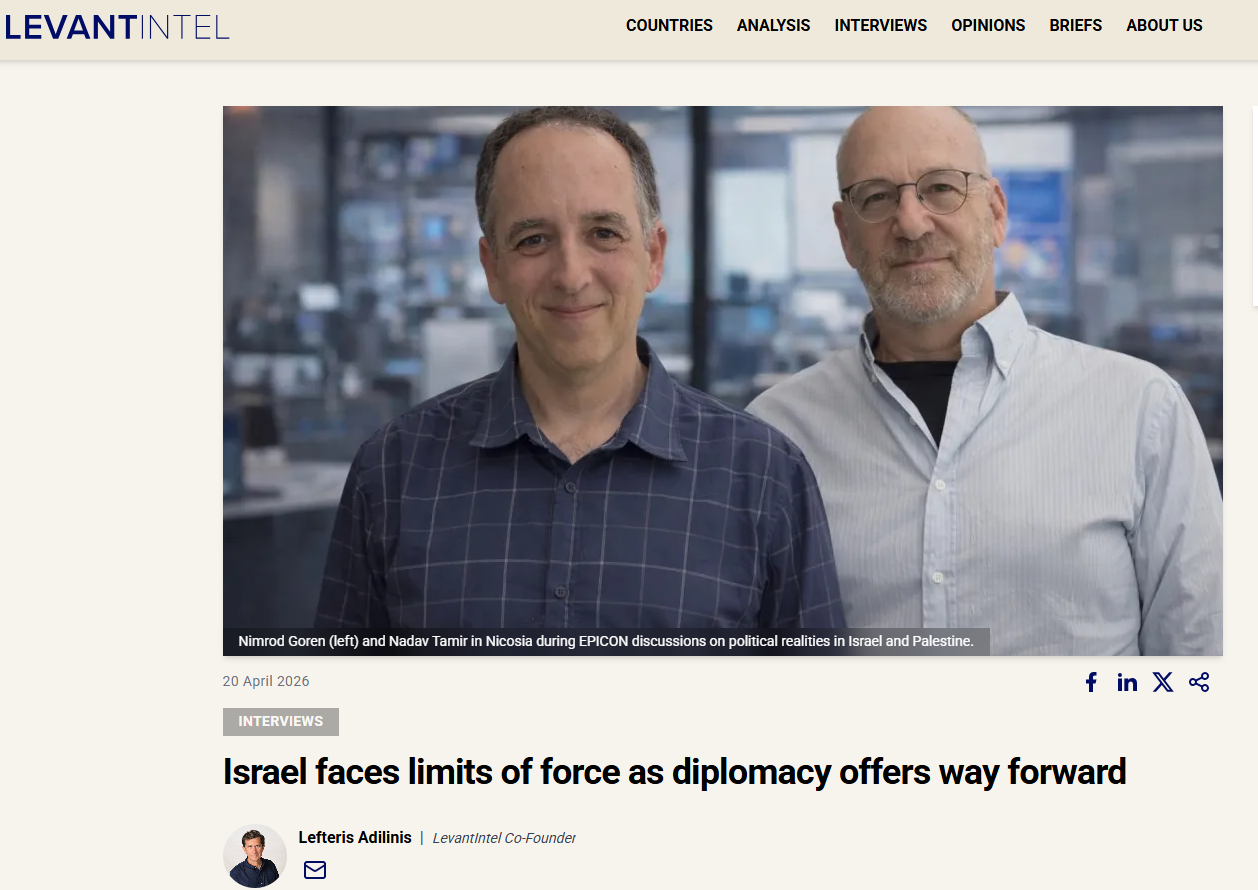1258x890 pixels.
Task: Share the article on LinkedIn
Action: (1127, 682)
